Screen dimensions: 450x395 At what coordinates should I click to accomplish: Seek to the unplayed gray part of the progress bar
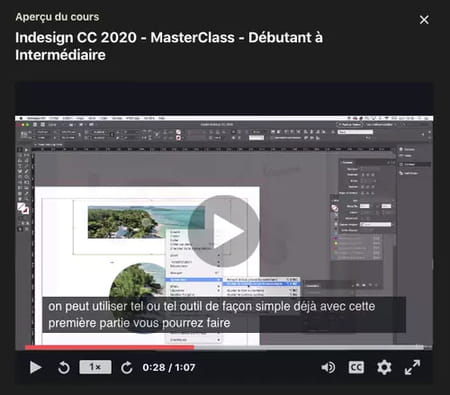309,347
